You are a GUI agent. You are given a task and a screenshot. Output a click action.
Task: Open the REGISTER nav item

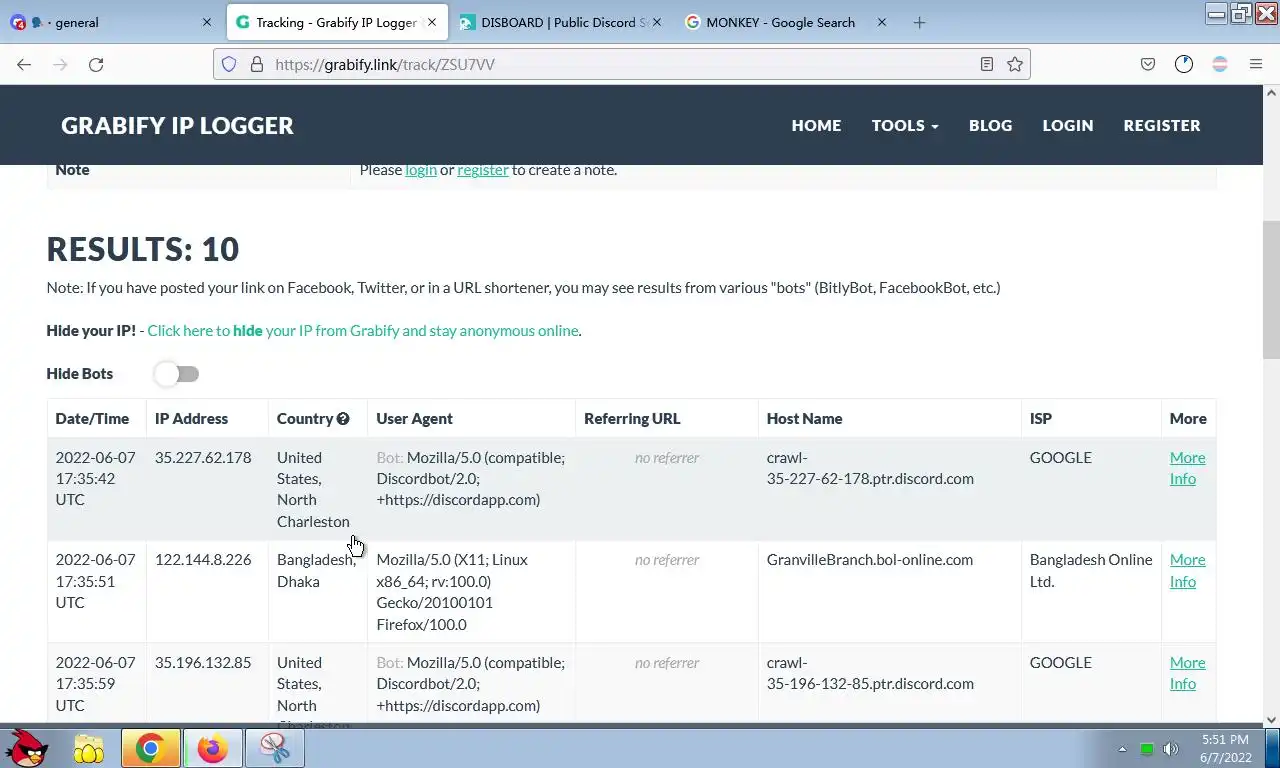1161,125
